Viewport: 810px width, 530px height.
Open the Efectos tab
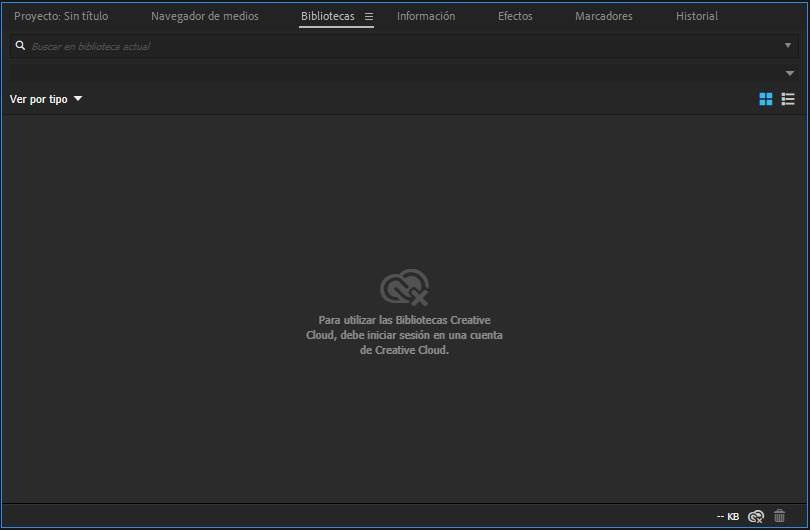[x=515, y=16]
